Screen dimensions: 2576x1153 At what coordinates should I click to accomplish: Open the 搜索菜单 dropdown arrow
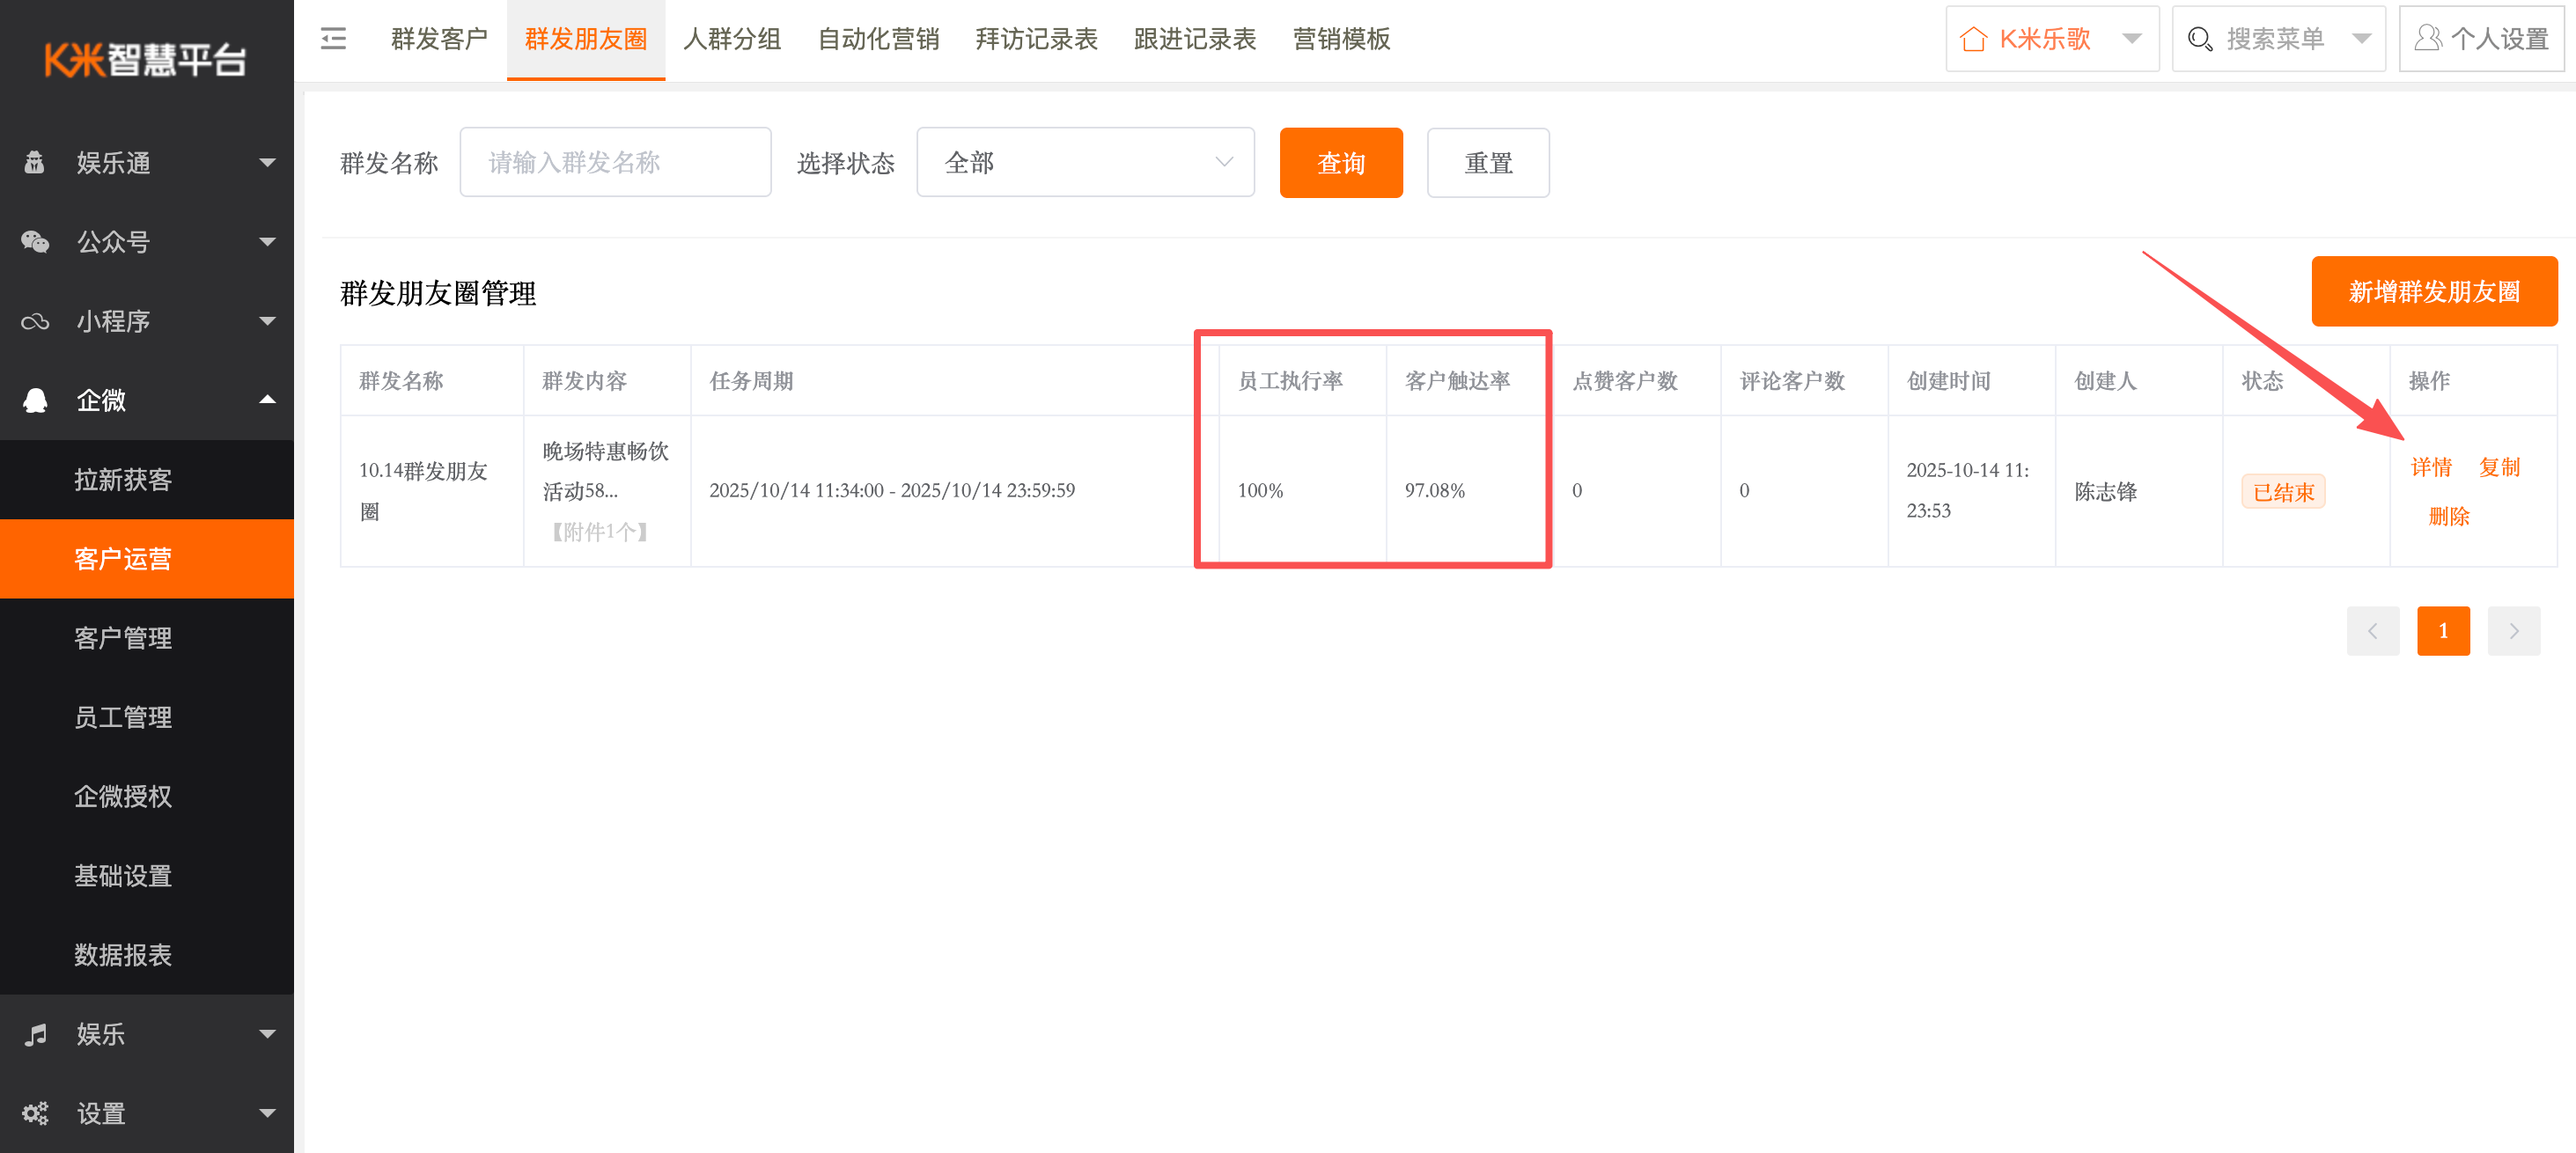click(x=2362, y=39)
